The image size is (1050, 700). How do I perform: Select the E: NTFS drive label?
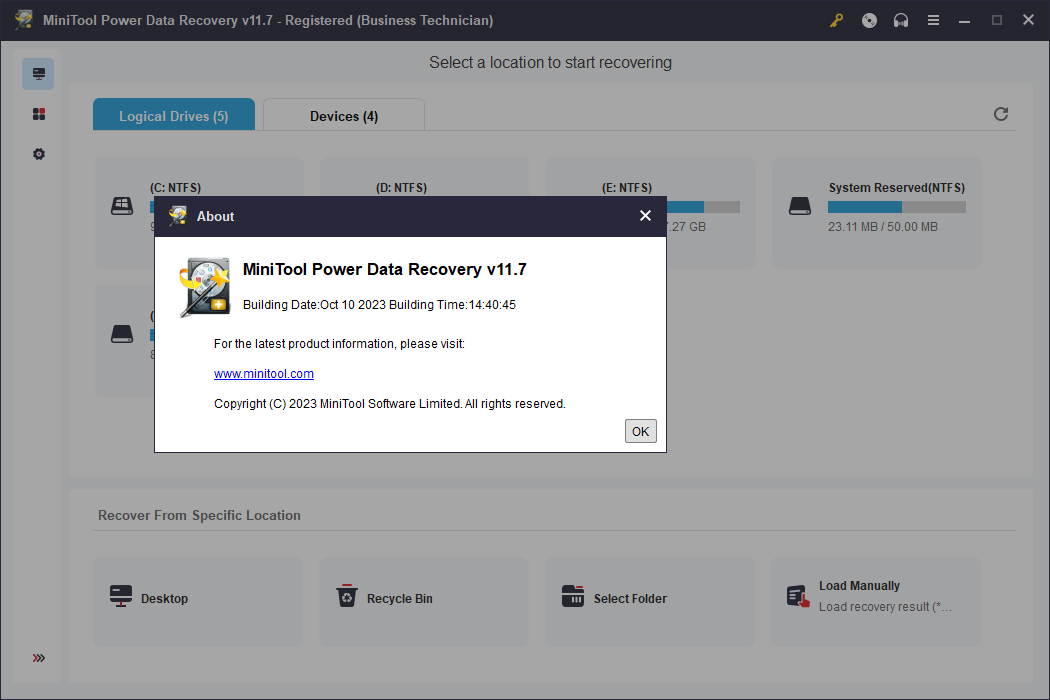click(627, 188)
